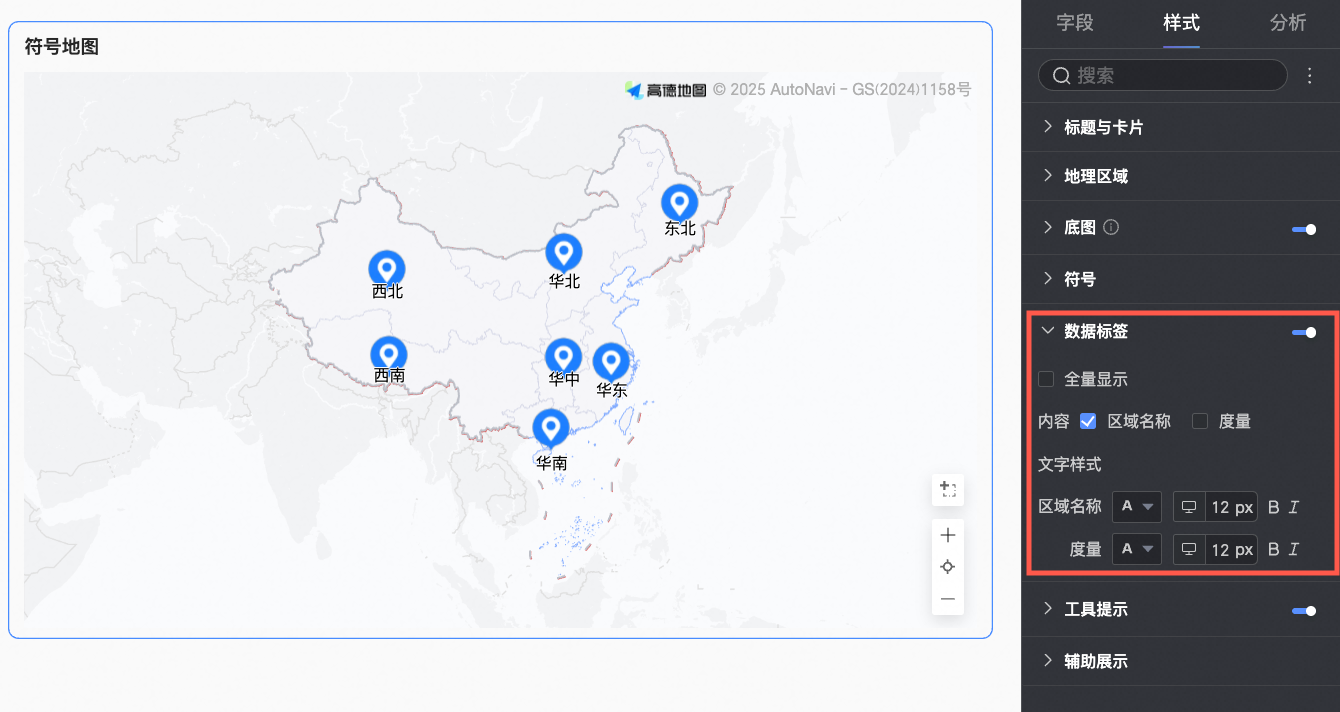Switch to the 分析 tab
The height and width of the screenshot is (712, 1340).
click(x=1288, y=23)
